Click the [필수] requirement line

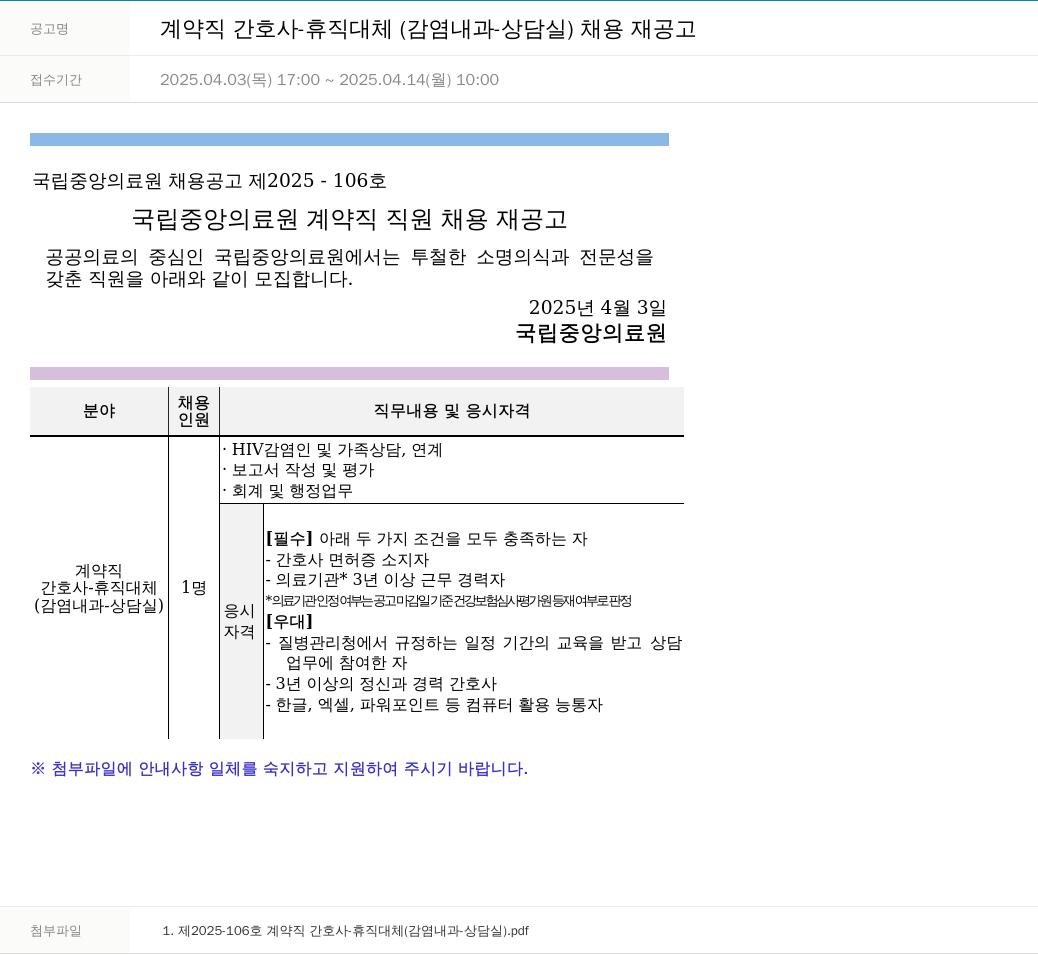point(426,539)
